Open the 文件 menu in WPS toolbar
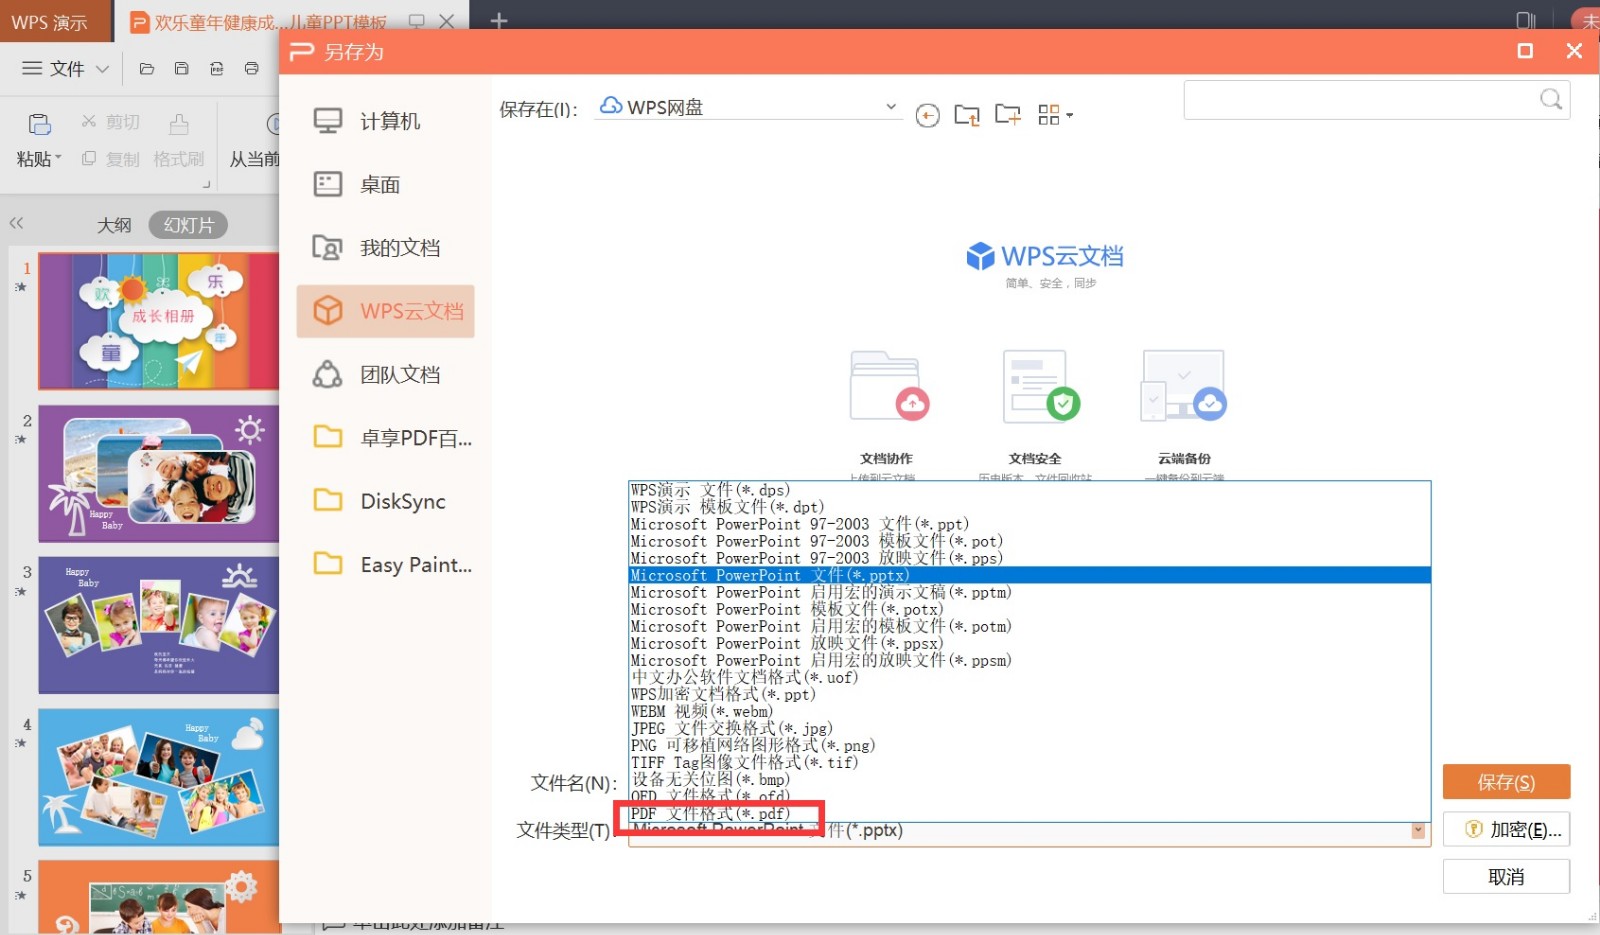1600x935 pixels. [66, 69]
